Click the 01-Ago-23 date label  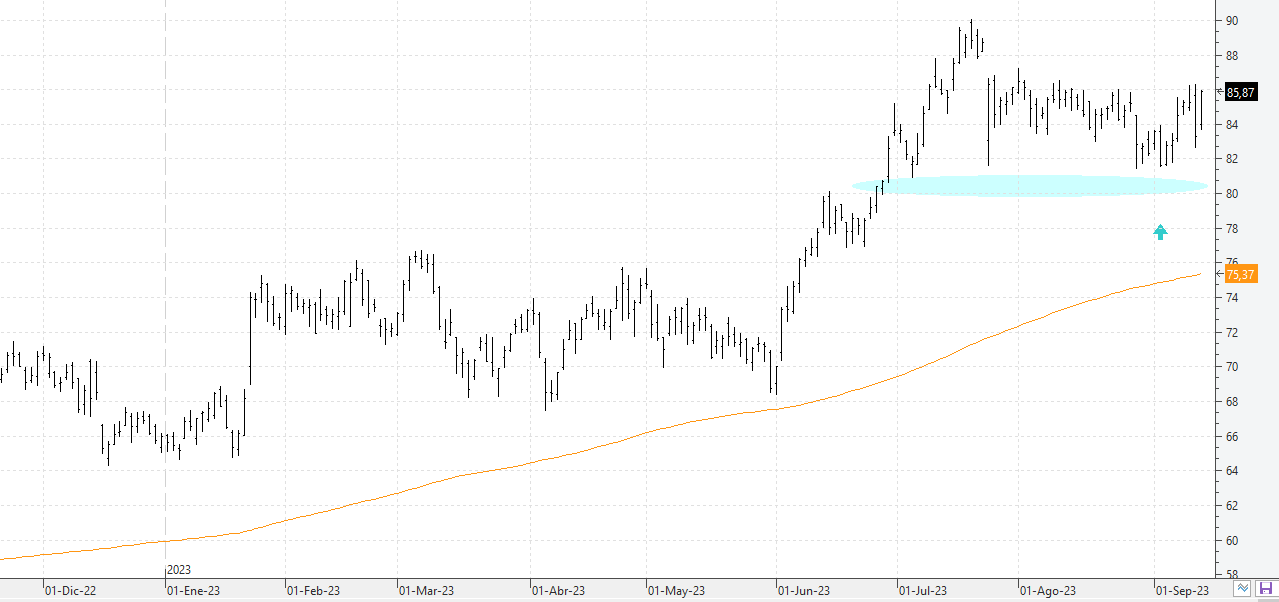[1047, 591]
